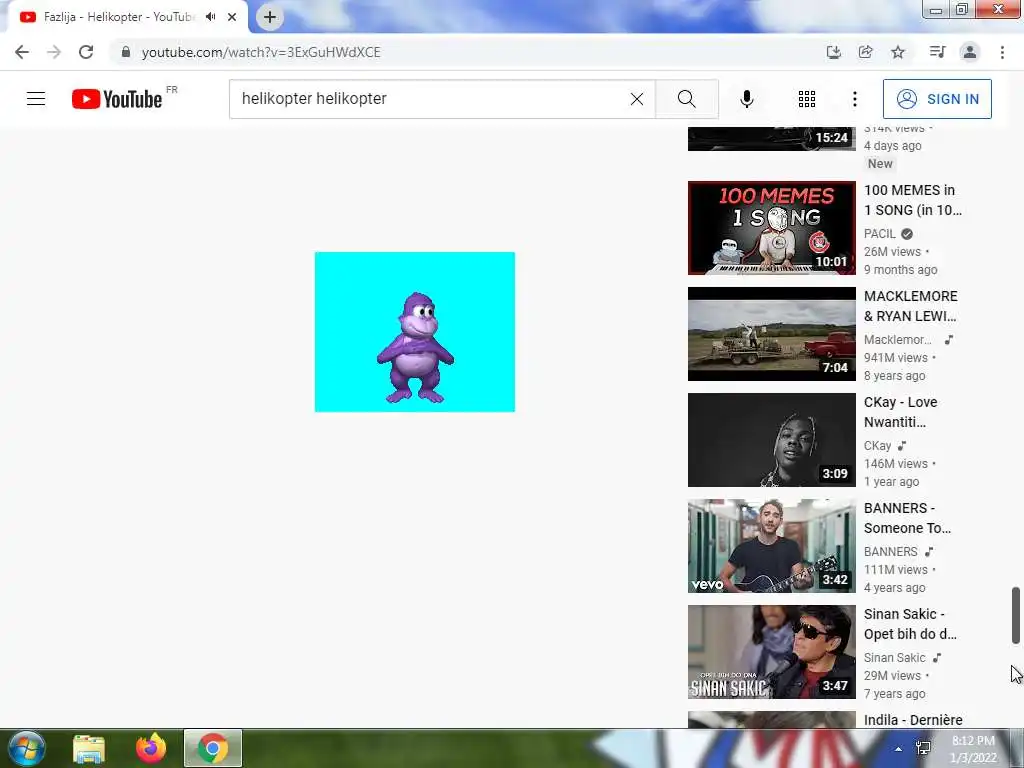This screenshot has width=1024, height=768.
Task: Click the MACKLEMORE & RYAN LEWI... title
Action: [910, 306]
